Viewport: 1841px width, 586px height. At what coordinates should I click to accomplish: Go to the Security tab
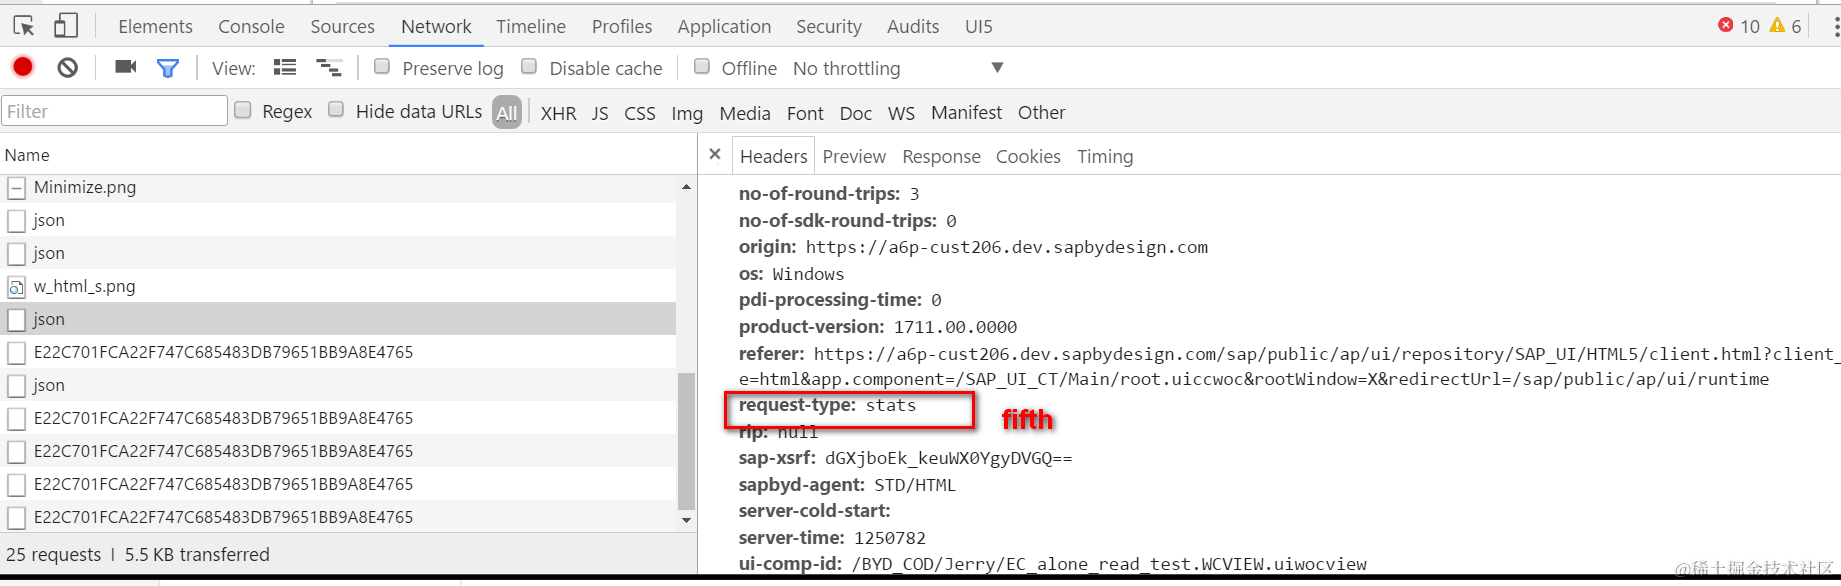pos(828,27)
